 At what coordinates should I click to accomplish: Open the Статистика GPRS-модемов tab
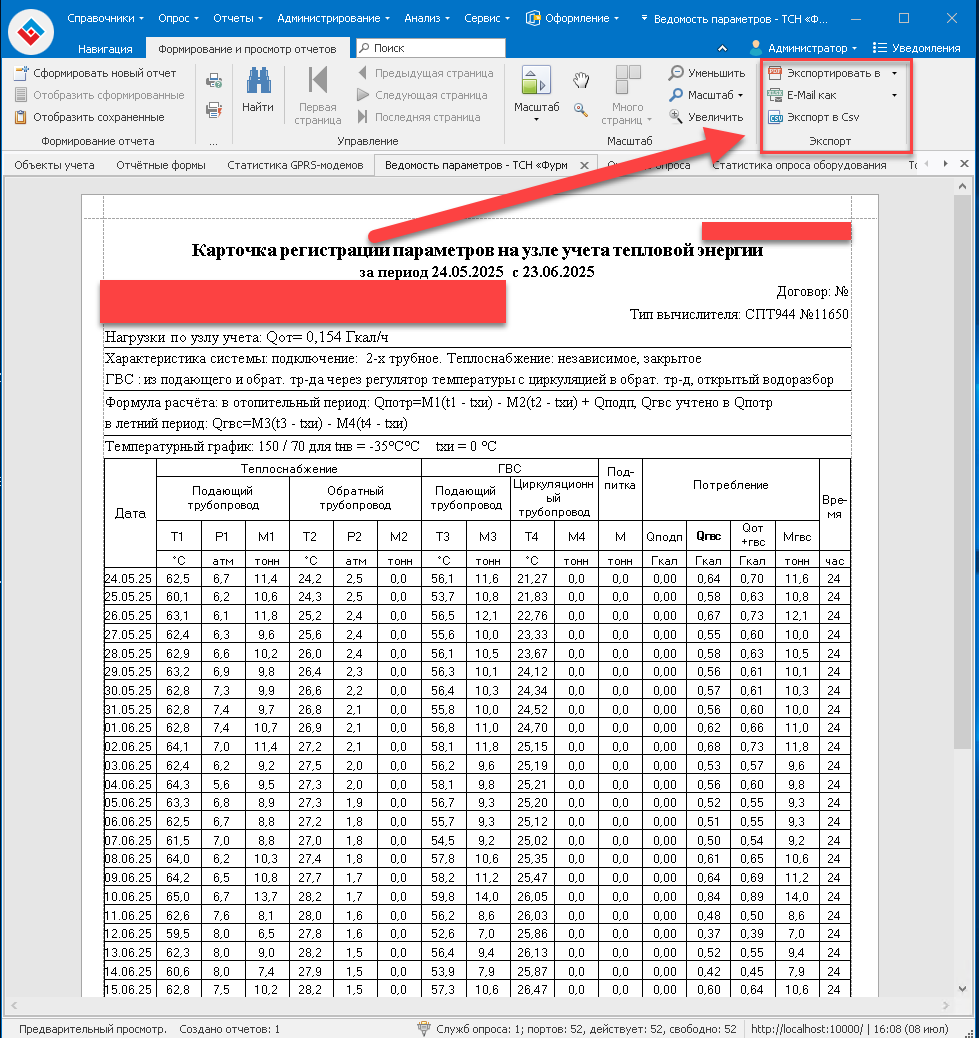pos(295,165)
